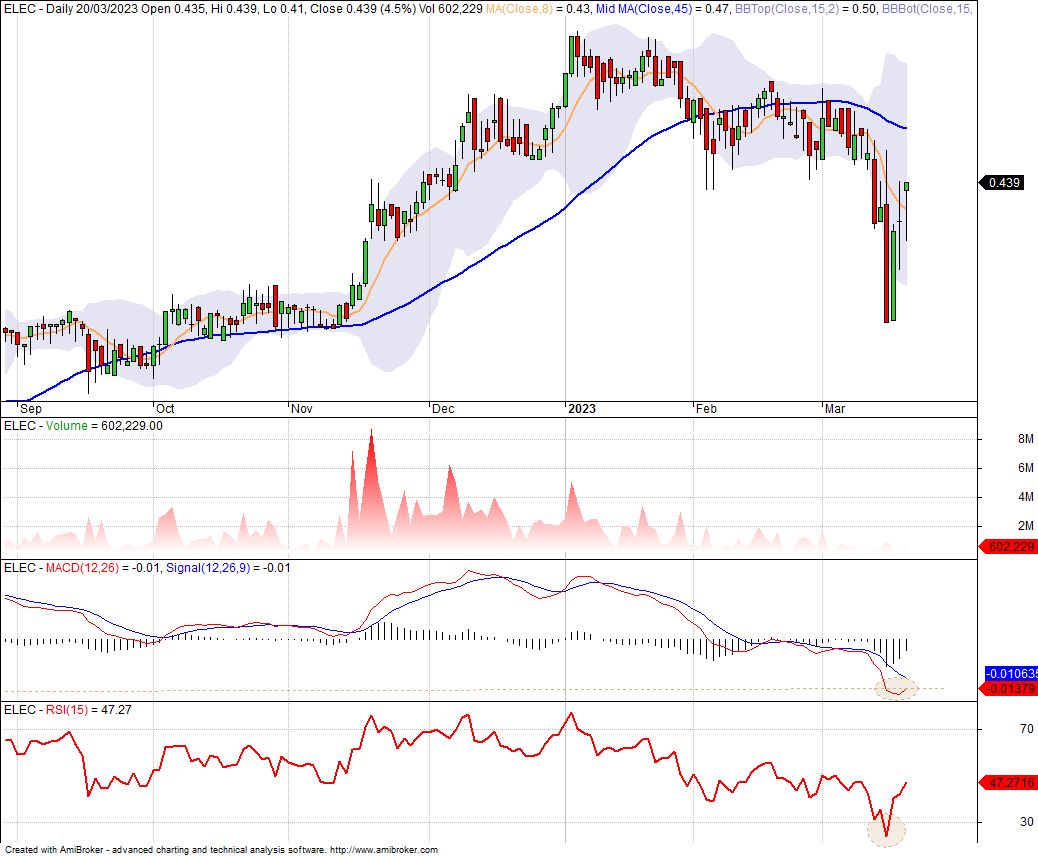Select the 2023 year marker on time axis
1038x856 pixels.
(x=582, y=409)
